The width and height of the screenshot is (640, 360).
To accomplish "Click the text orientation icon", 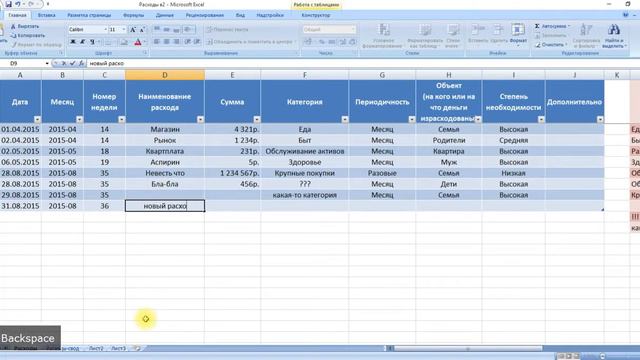I will (188, 29).
